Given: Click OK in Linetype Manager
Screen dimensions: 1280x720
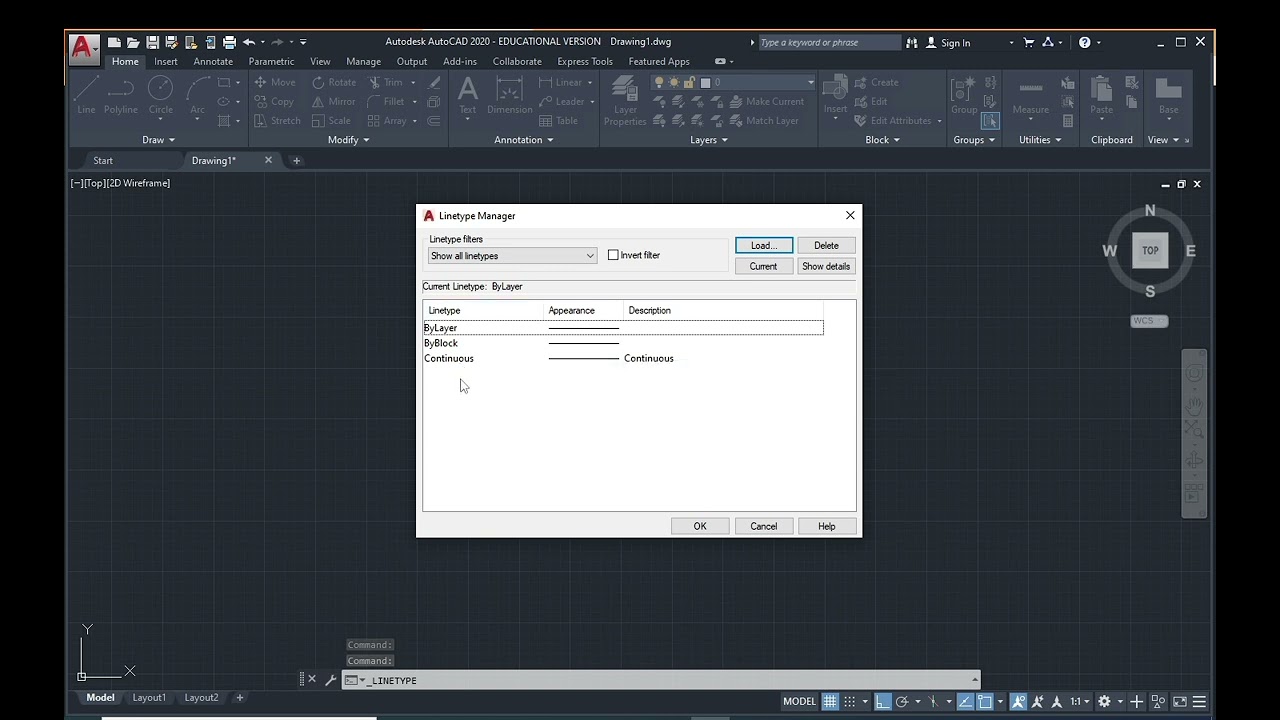Looking at the screenshot, I should pos(700,526).
